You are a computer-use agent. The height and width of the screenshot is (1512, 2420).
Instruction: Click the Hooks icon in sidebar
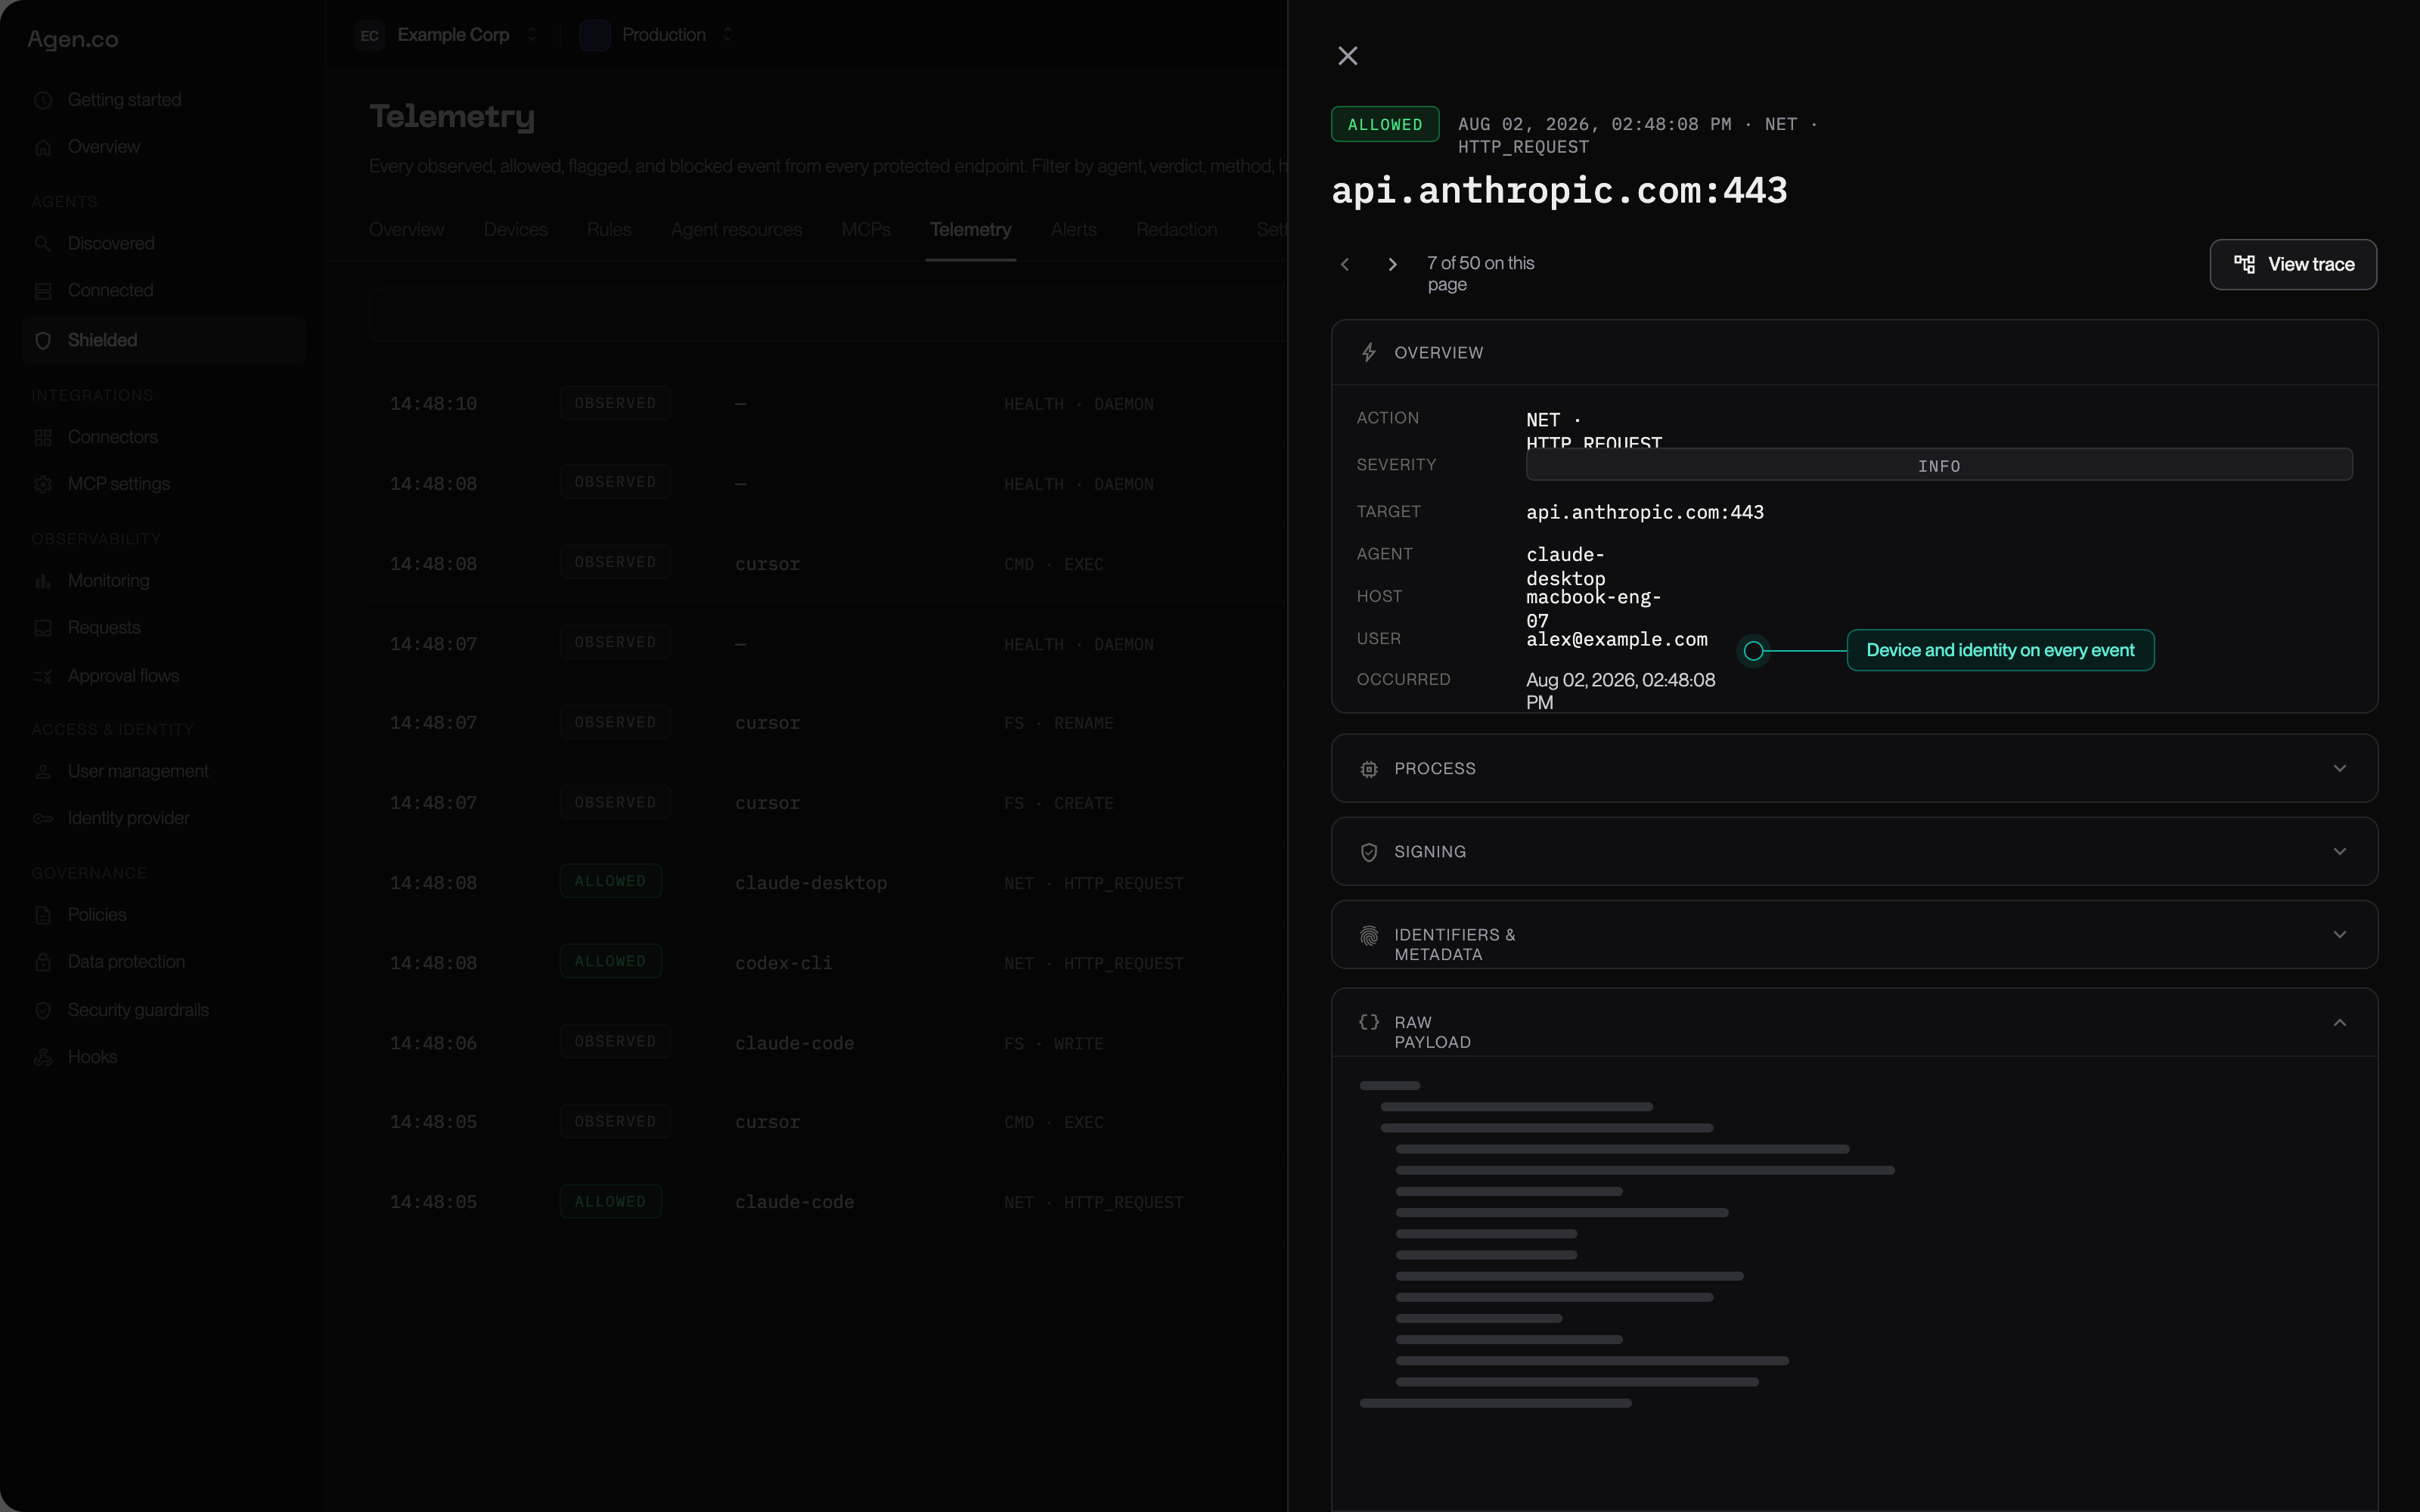click(43, 1057)
